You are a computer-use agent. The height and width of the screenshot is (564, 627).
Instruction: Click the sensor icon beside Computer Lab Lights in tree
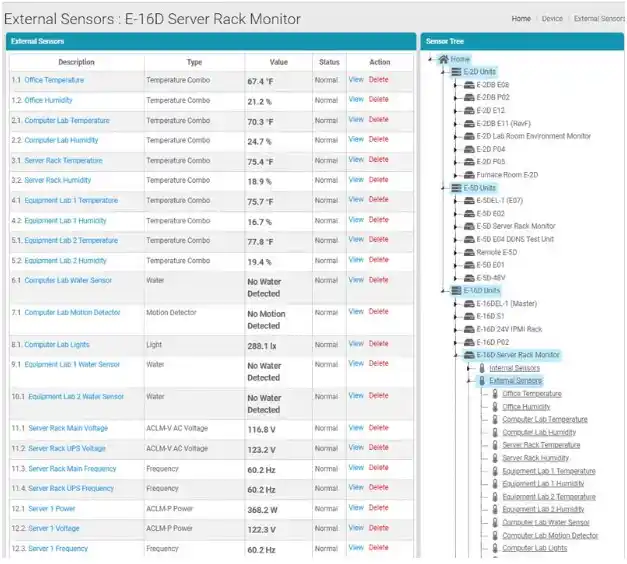coord(495,548)
